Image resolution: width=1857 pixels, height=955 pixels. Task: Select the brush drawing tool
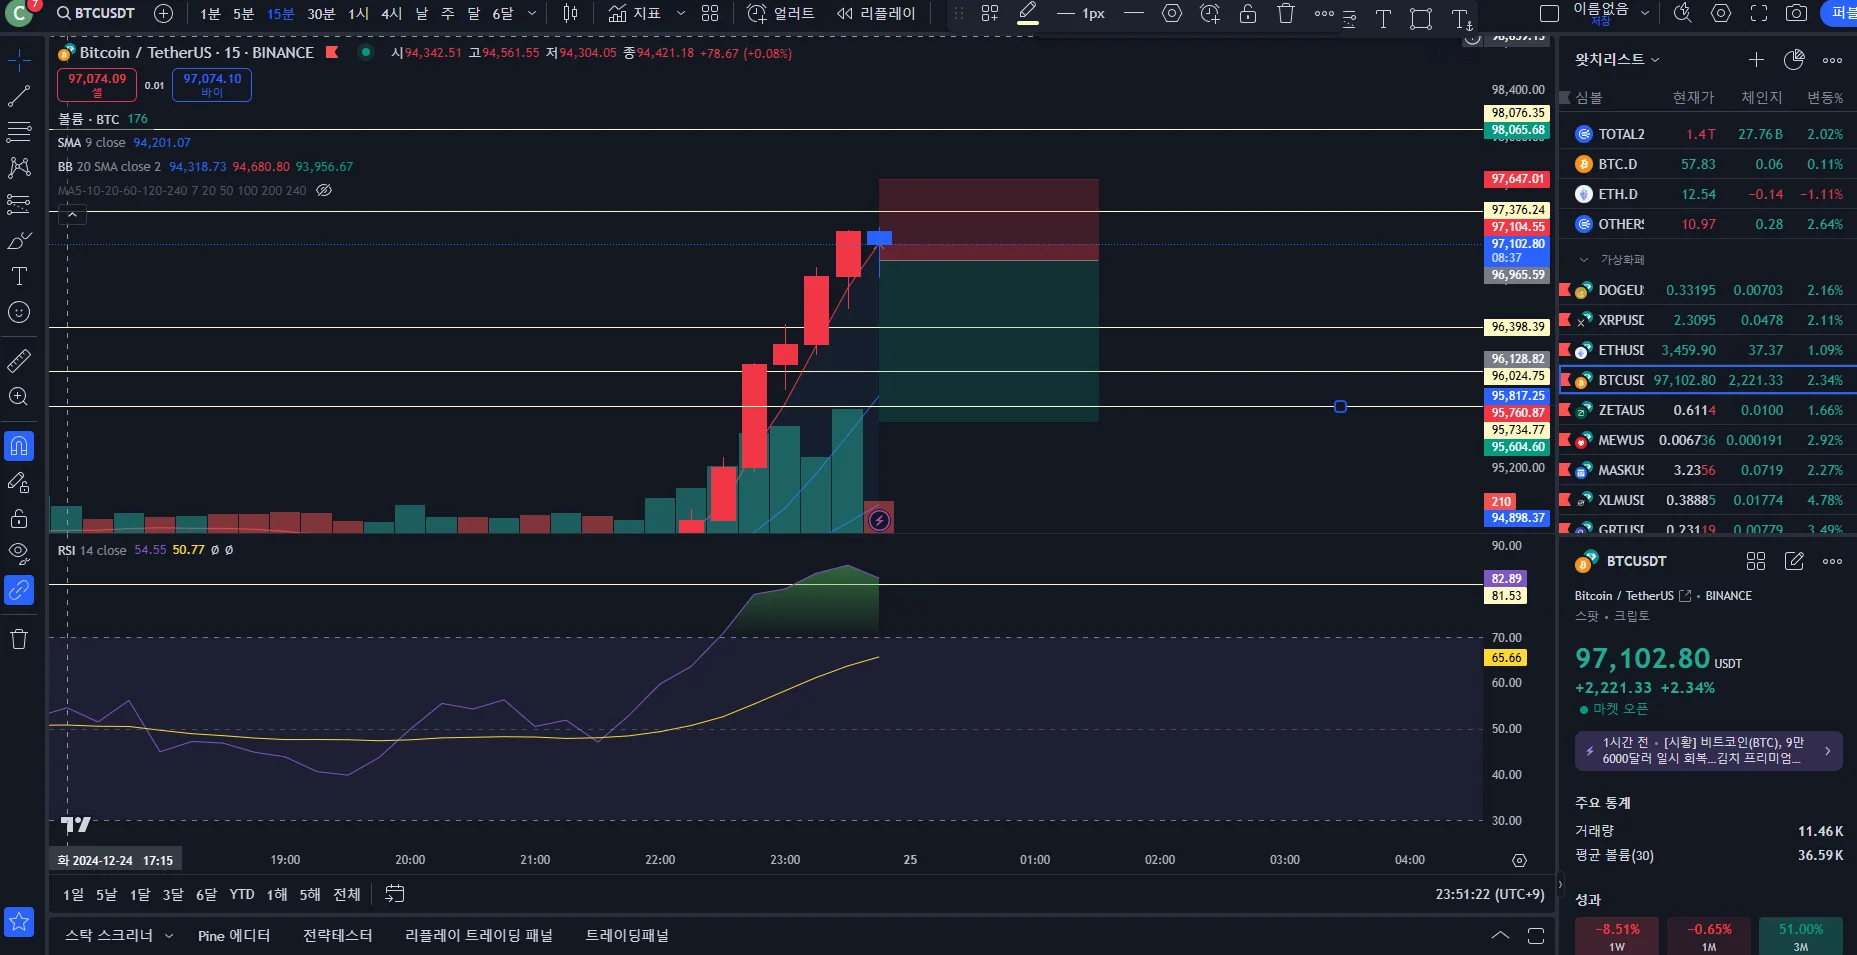click(19, 240)
